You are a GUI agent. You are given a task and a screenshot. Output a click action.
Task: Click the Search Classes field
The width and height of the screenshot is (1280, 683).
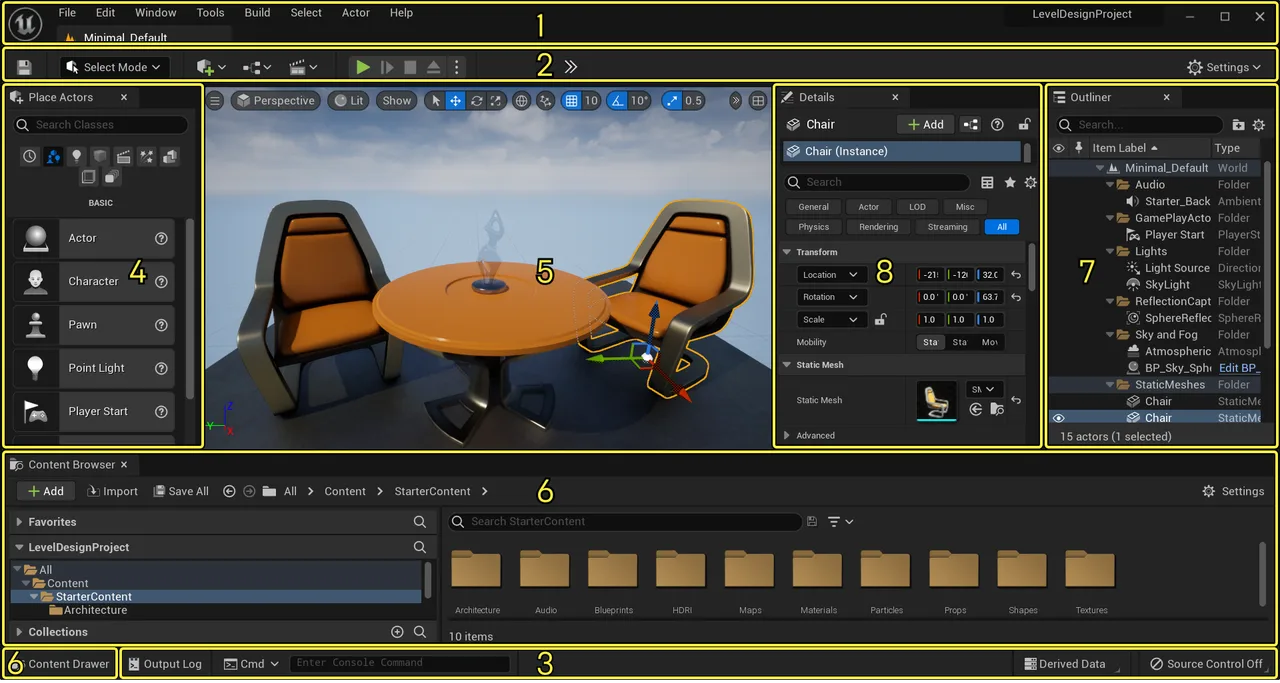pos(101,125)
